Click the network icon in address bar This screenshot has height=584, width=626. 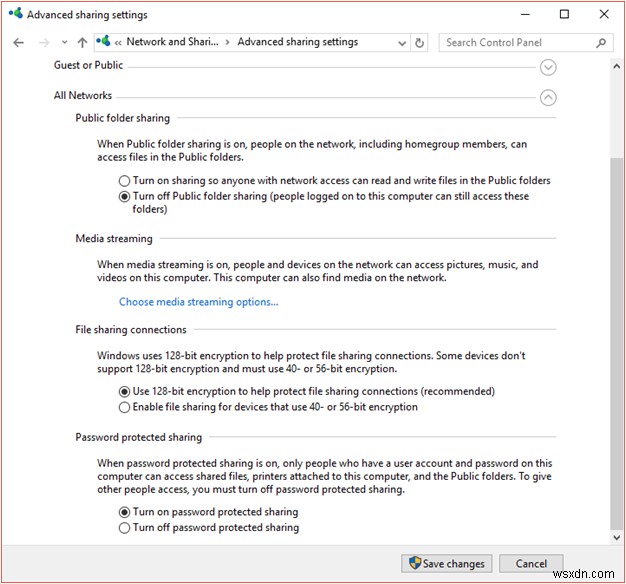click(103, 41)
